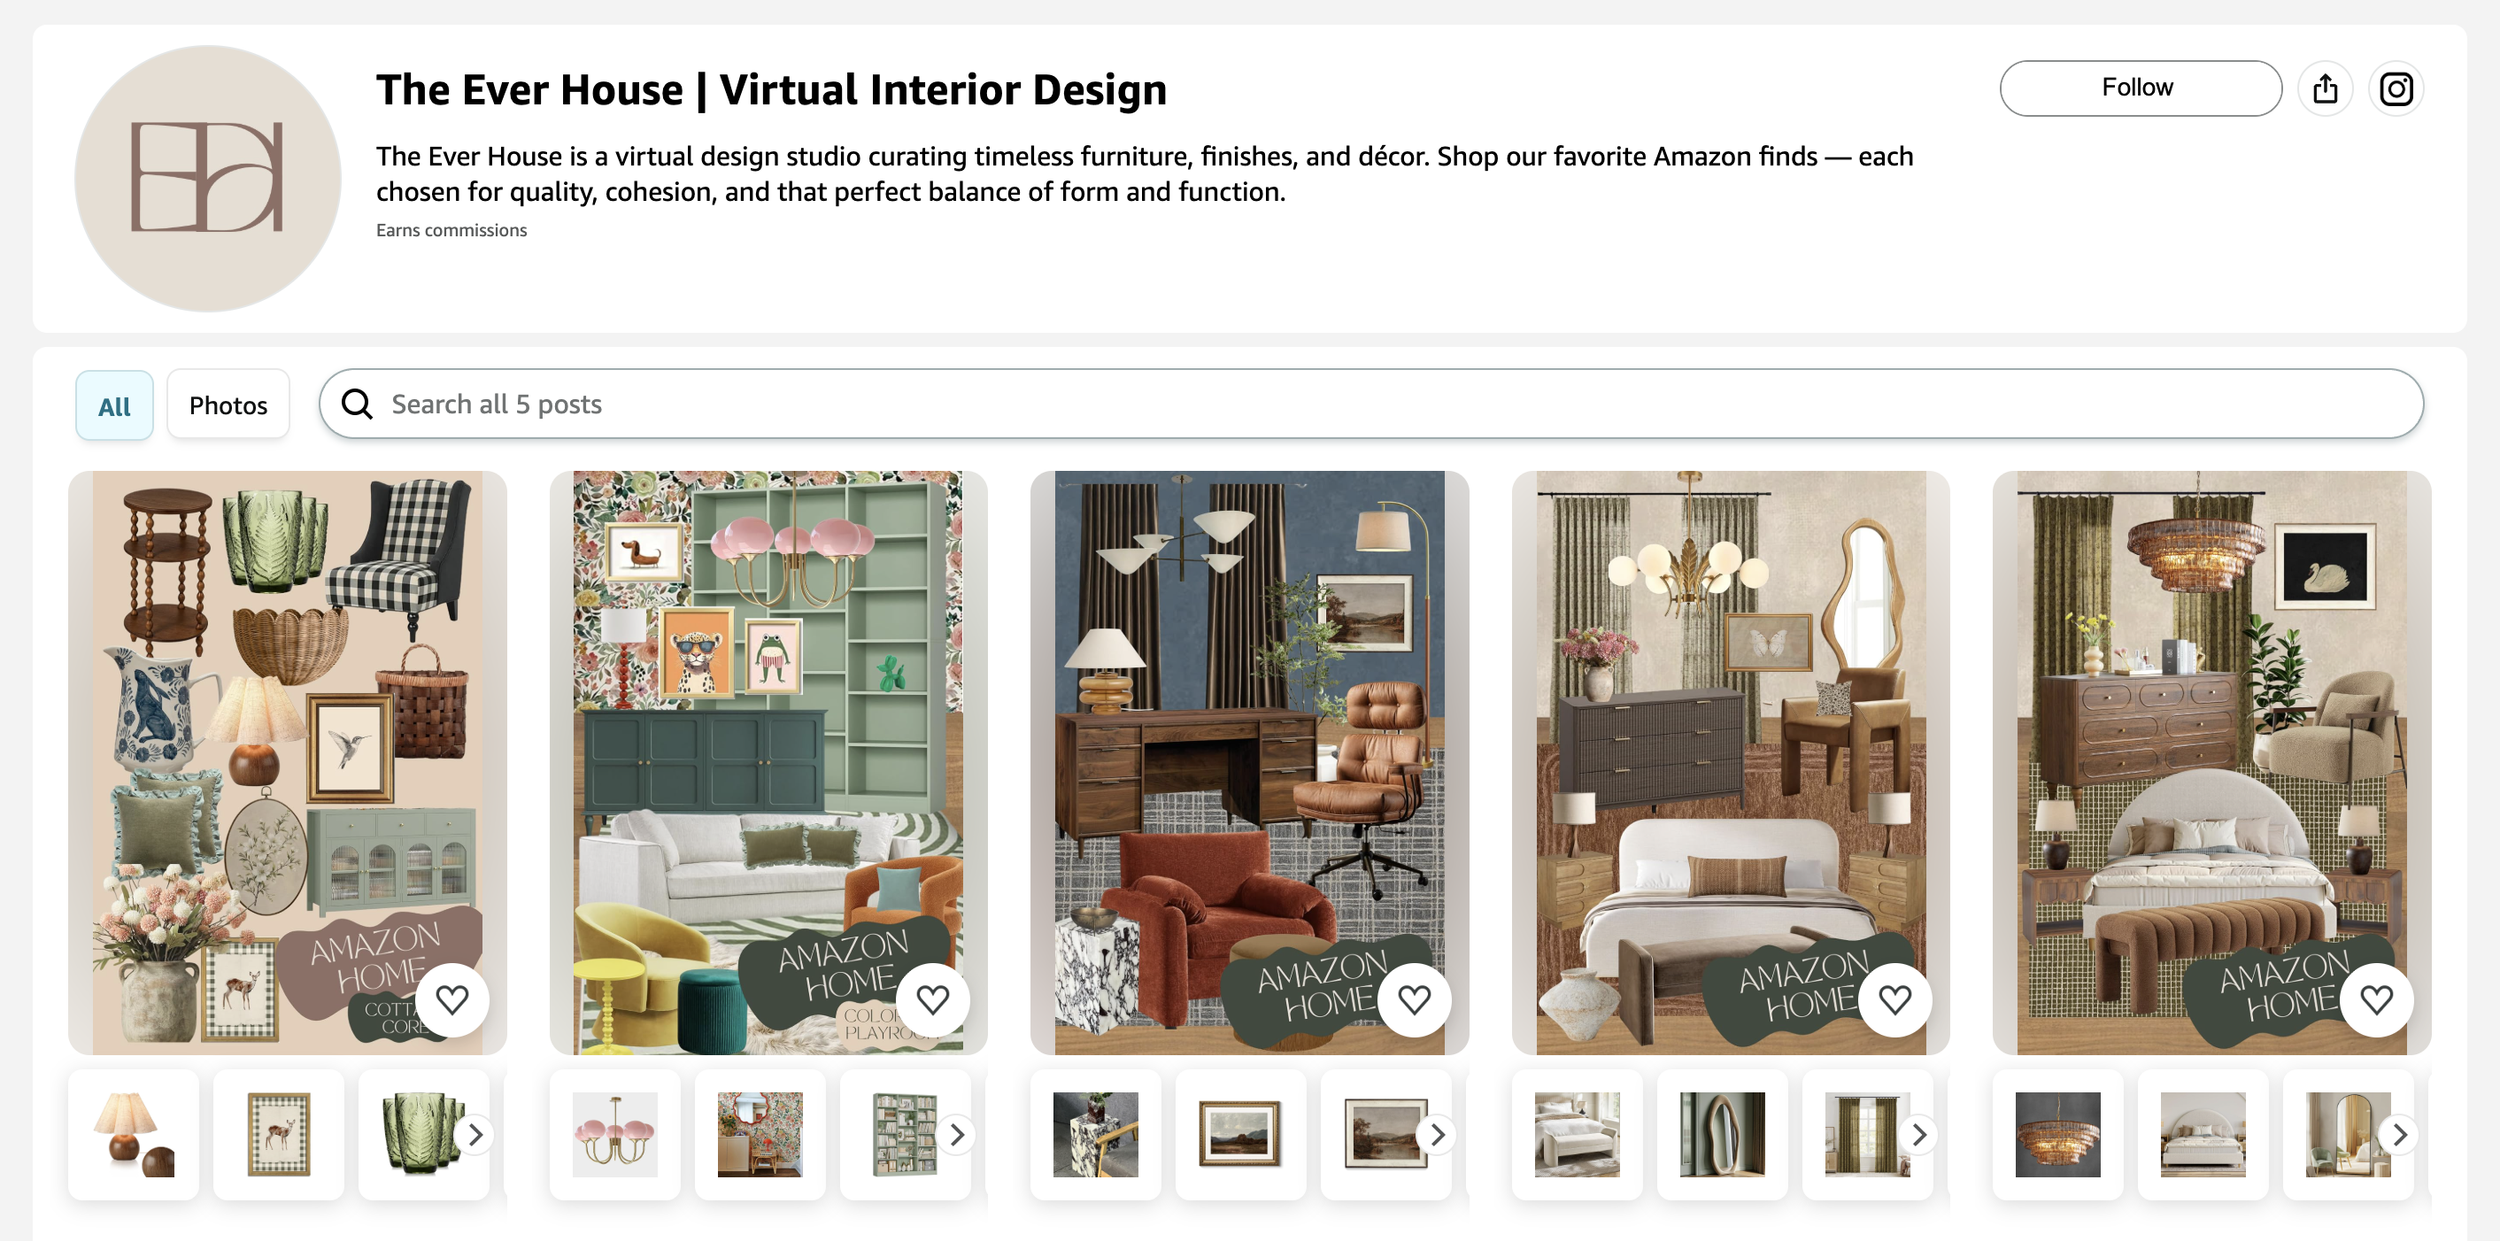Heart the swan art bedroom post
This screenshot has height=1241, width=2500.
click(2377, 999)
